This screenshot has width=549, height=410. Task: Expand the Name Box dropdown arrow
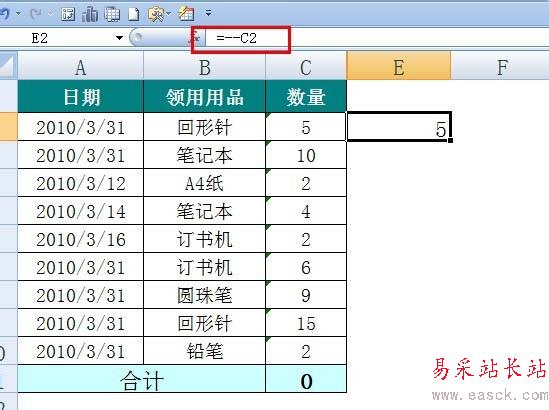point(119,37)
